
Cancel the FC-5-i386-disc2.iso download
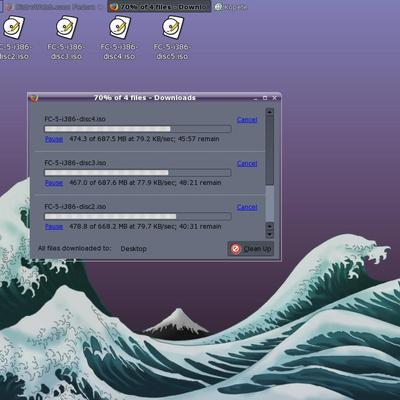(x=247, y=207)
